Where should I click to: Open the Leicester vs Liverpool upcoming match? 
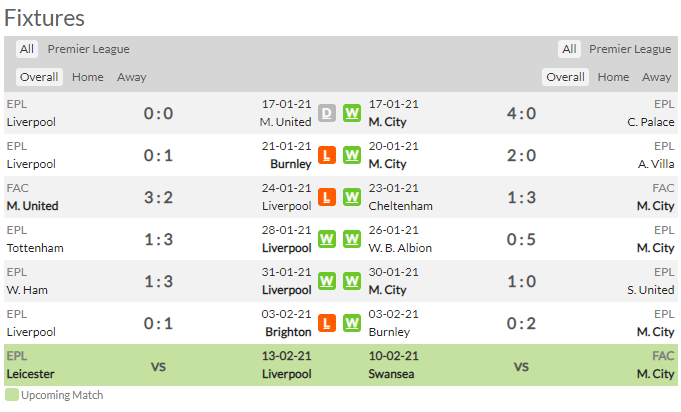coord(159,365)
